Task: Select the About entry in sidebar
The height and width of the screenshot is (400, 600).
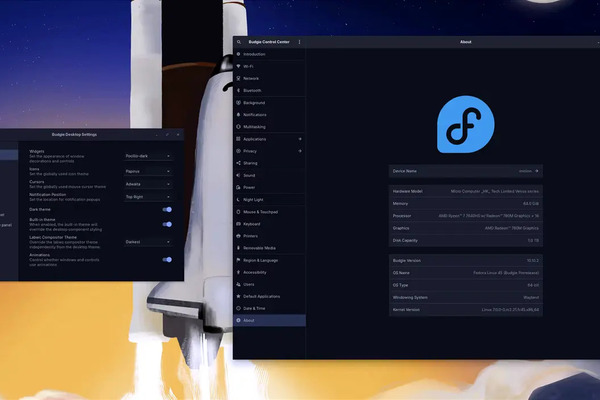Action: (269, 320)
